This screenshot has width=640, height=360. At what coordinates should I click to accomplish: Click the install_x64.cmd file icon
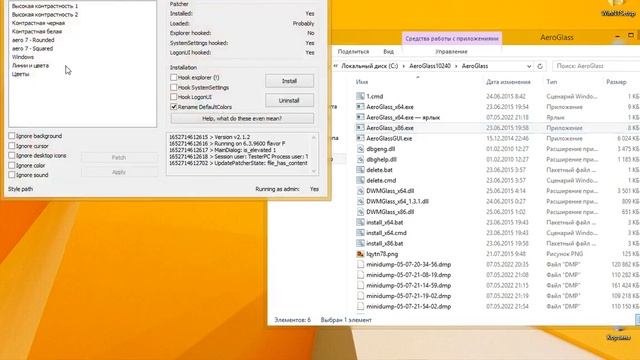(360, 233)
